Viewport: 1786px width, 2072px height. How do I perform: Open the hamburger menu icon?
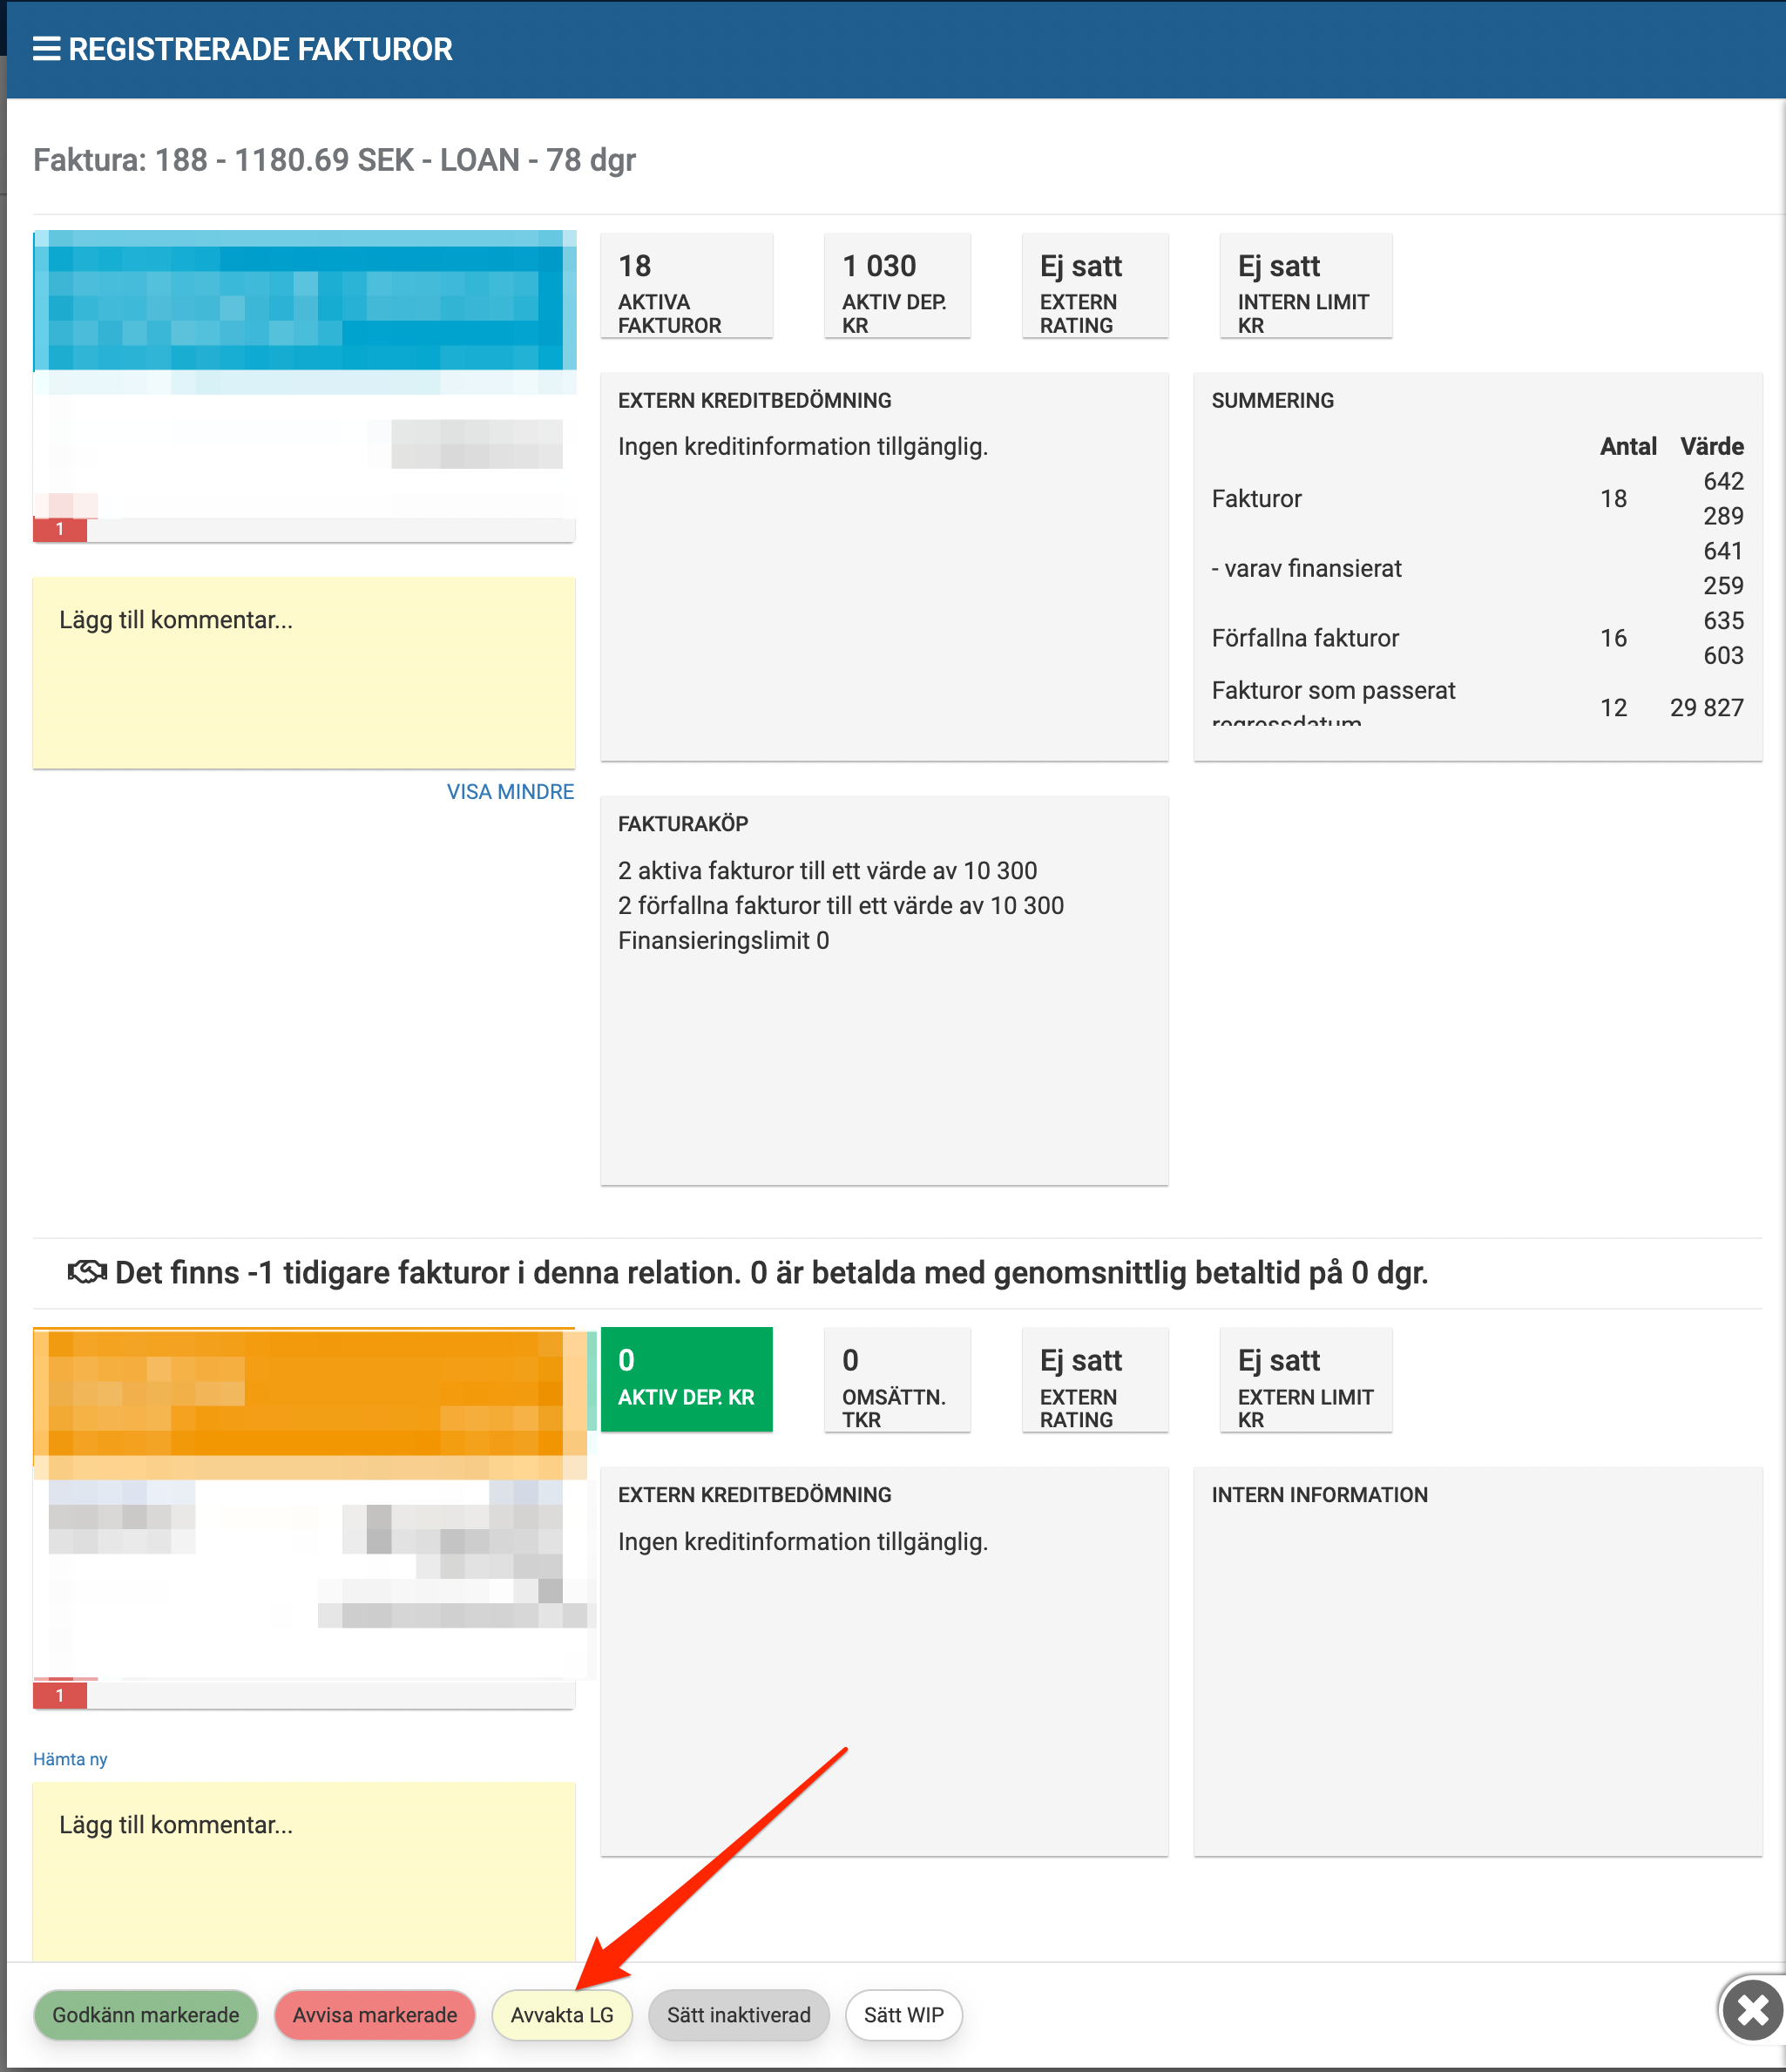coord(46,49)
